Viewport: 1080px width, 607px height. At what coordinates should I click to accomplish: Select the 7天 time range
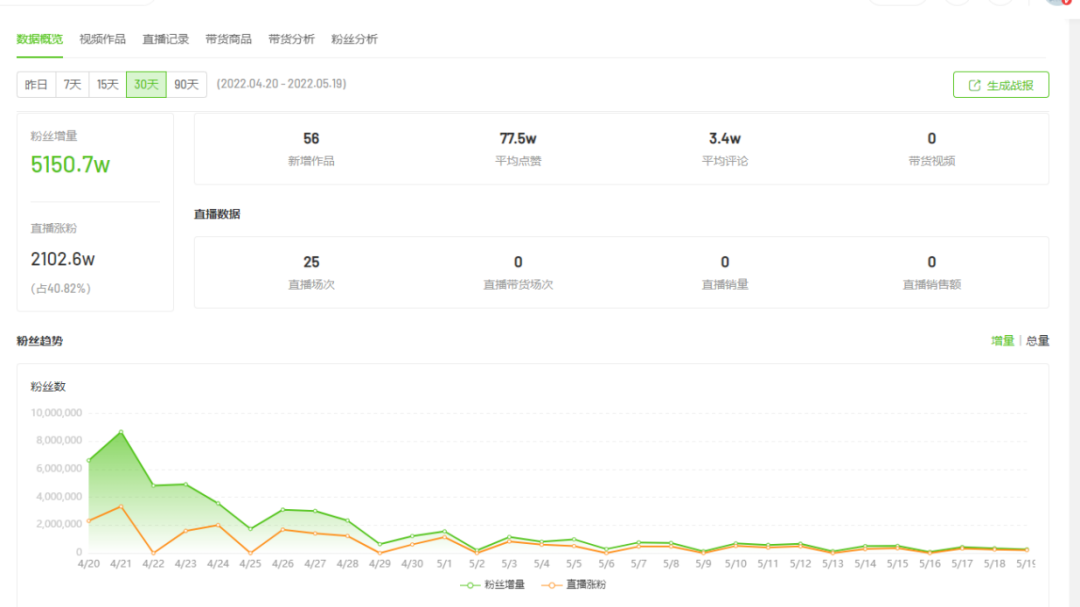point(72,85)
